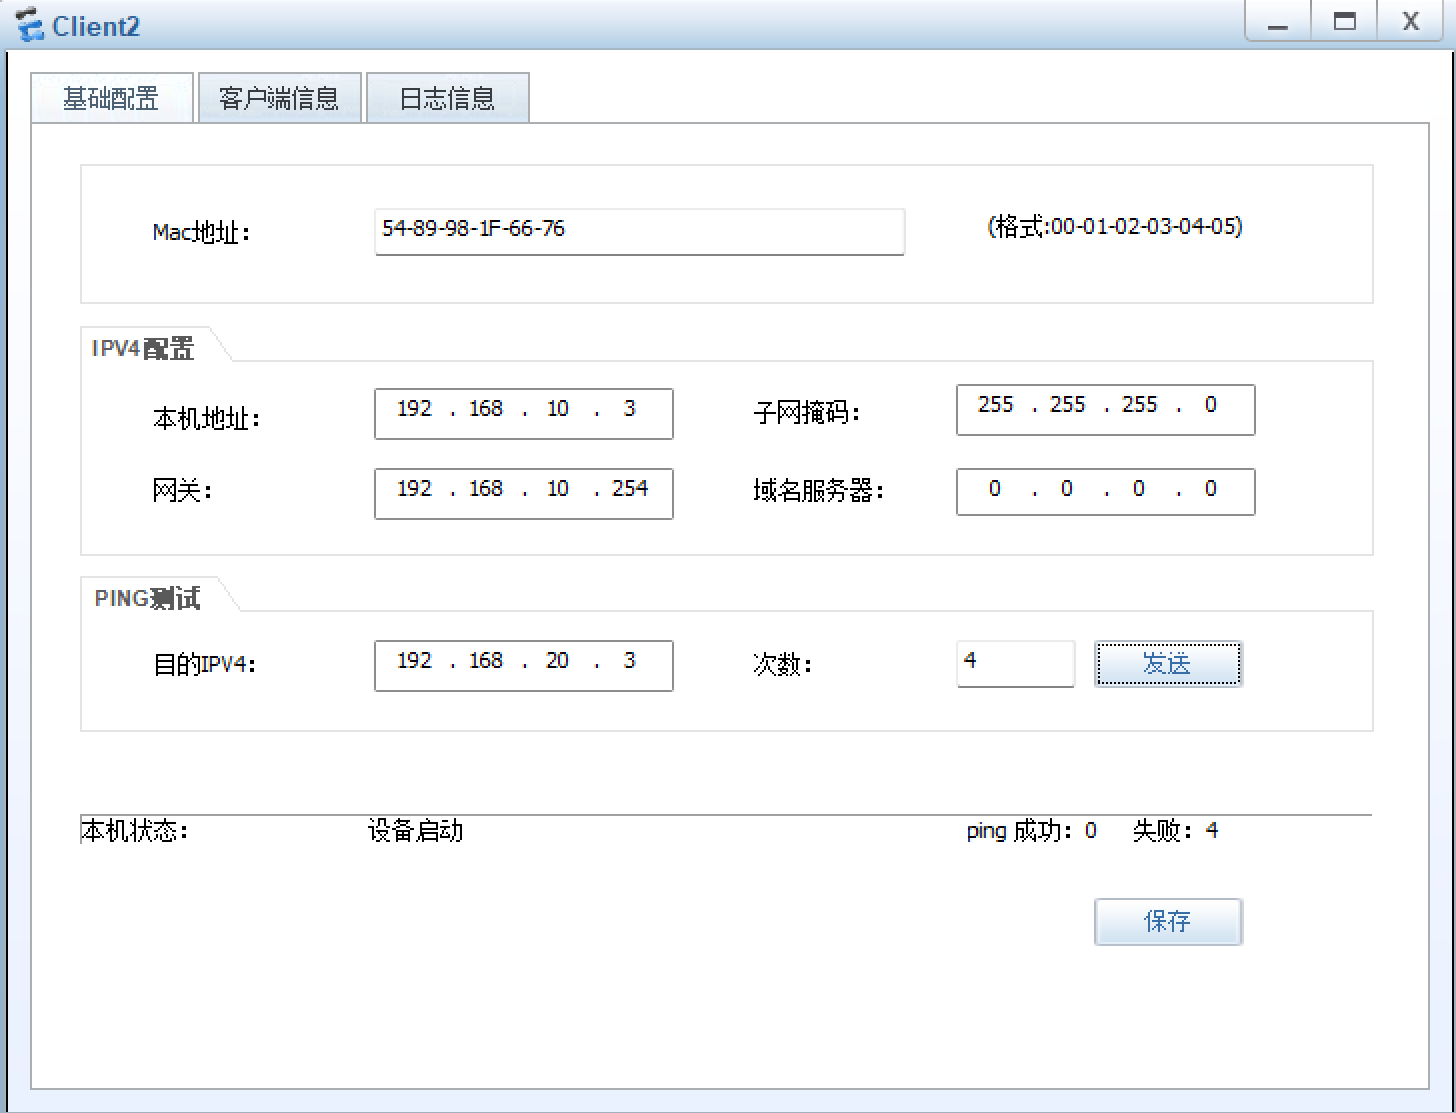
Task: Click the Mac地址 input field
Action: pyautogui.click(x=638, y=231)
